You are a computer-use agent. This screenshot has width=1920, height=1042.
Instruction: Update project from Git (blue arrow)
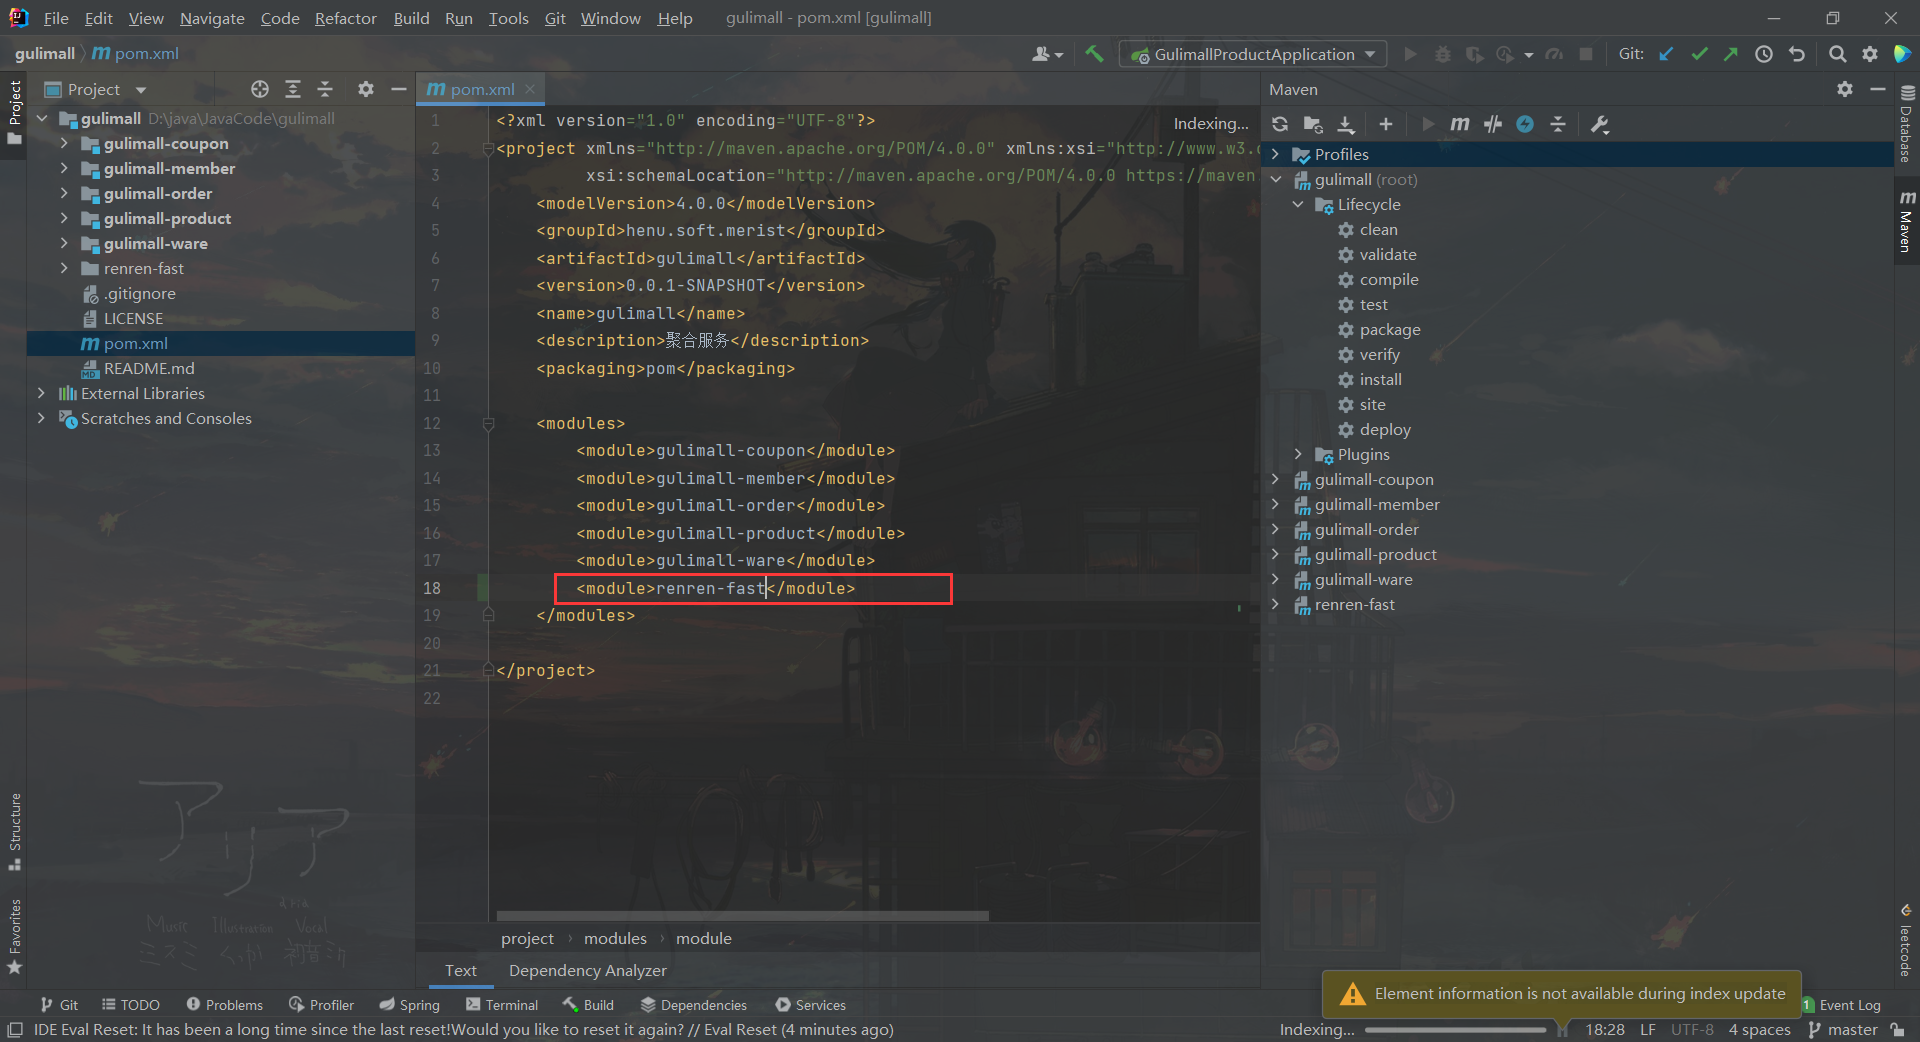pyautogui.click(x=1666, y=54)
